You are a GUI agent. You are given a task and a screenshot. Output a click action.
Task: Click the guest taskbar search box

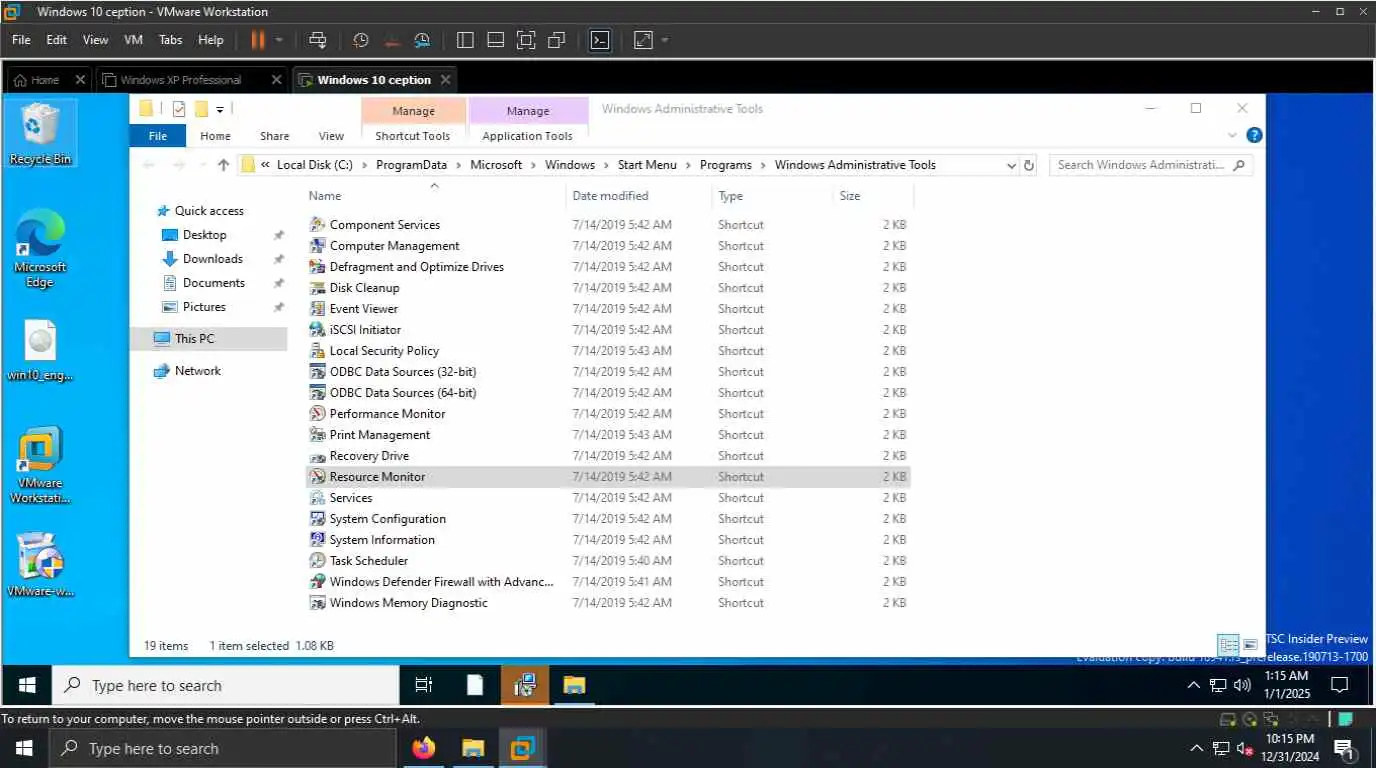pyautogui.click(x=226, y=685)
